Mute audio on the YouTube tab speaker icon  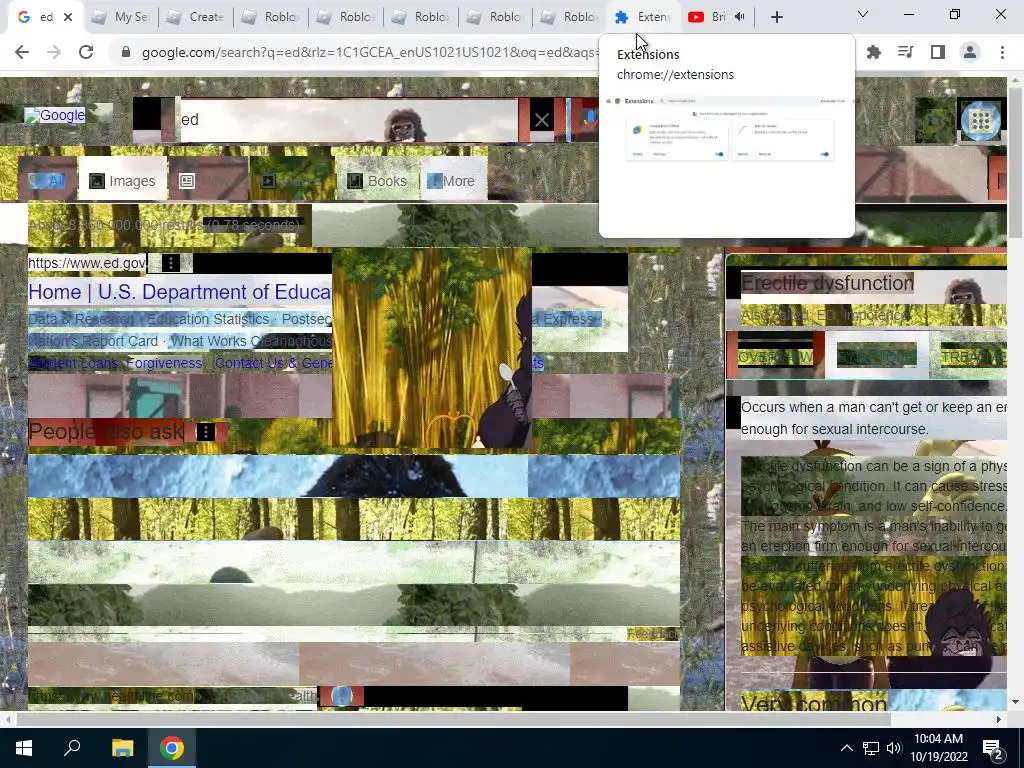point(739,17)
